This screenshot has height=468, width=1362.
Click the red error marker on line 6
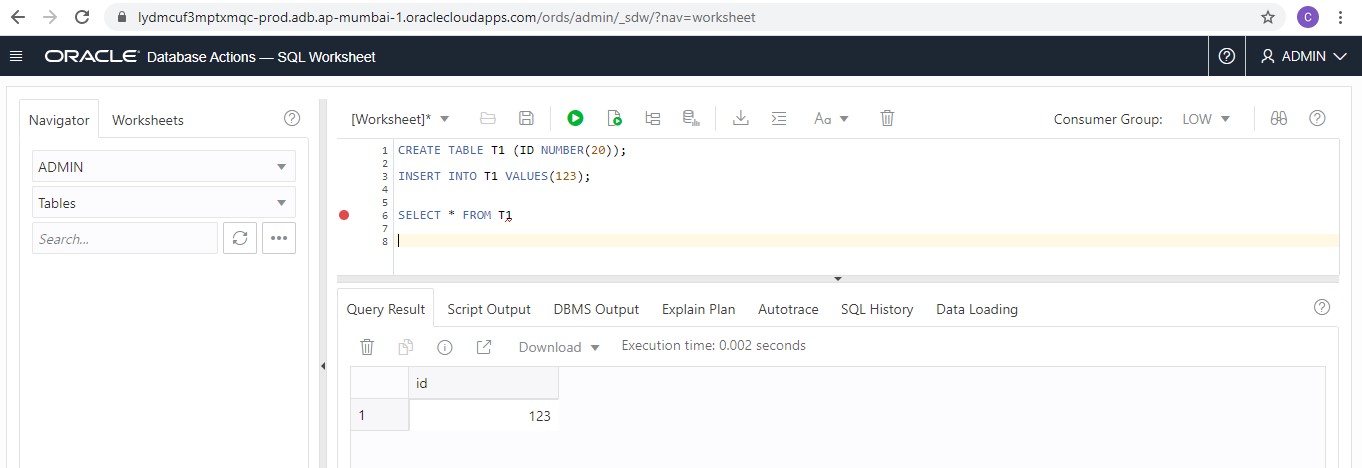click(344, 215)
